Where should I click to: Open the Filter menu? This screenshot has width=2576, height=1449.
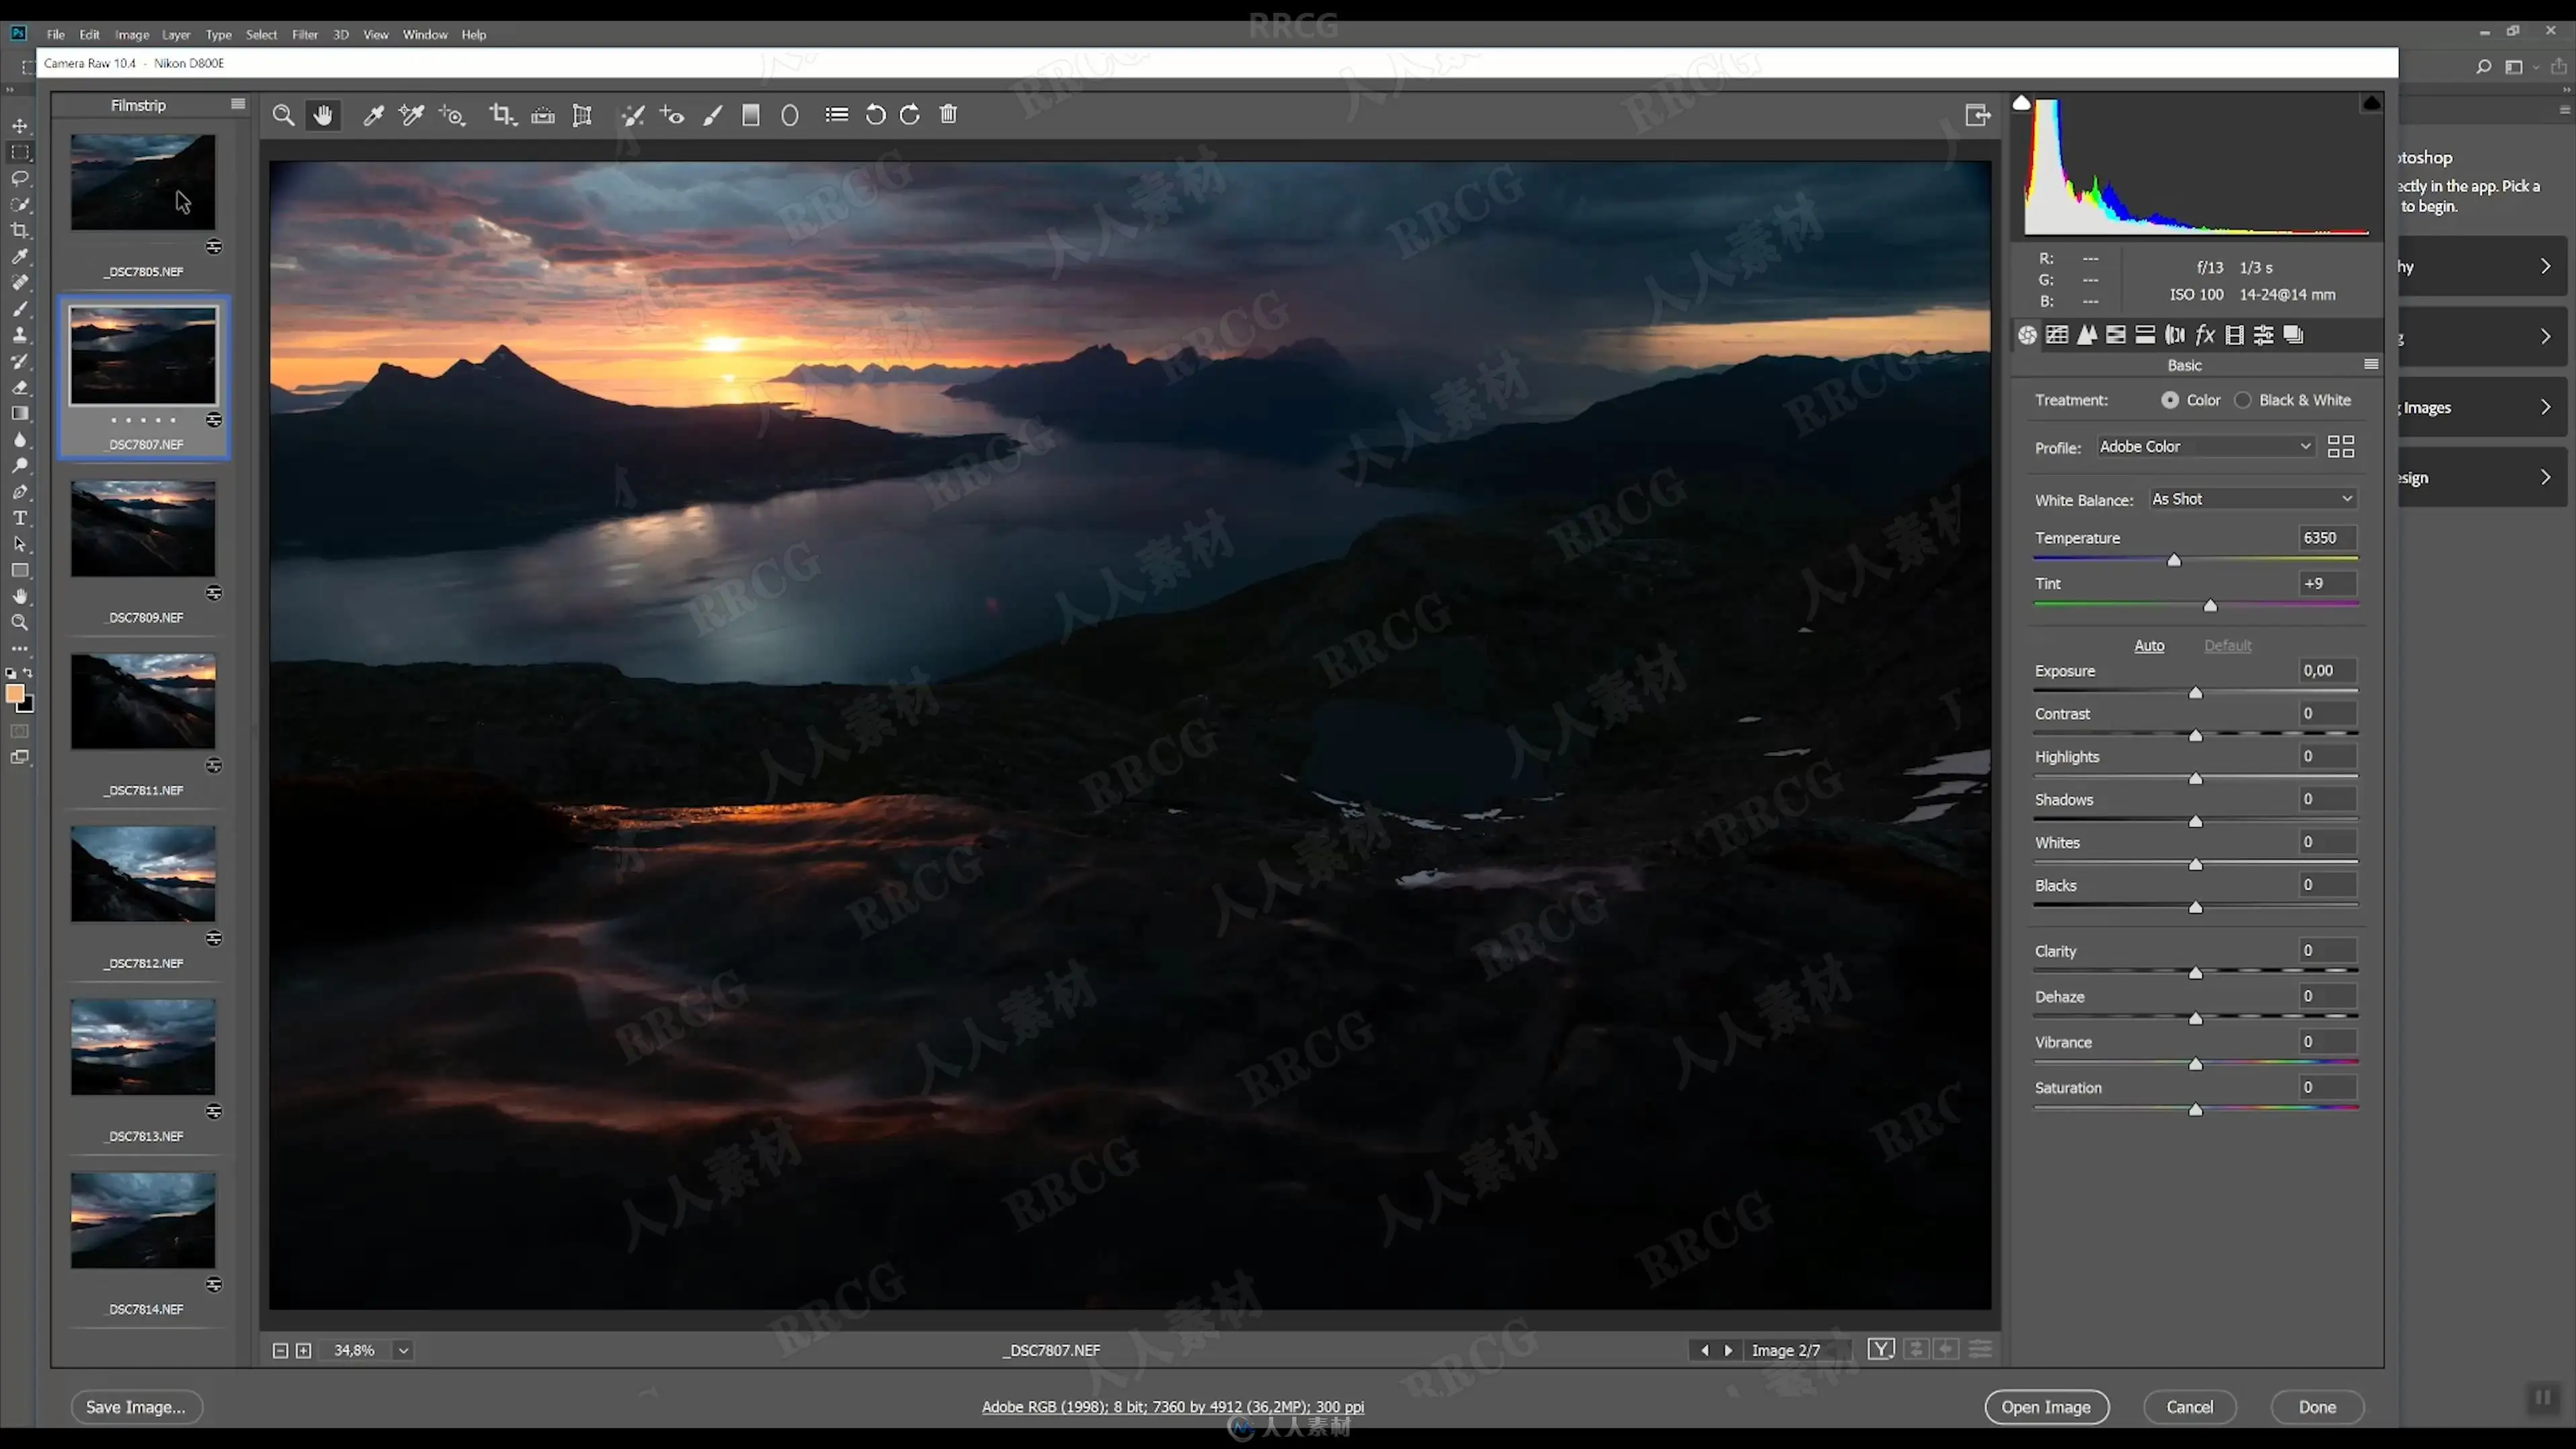pos(304,34)
